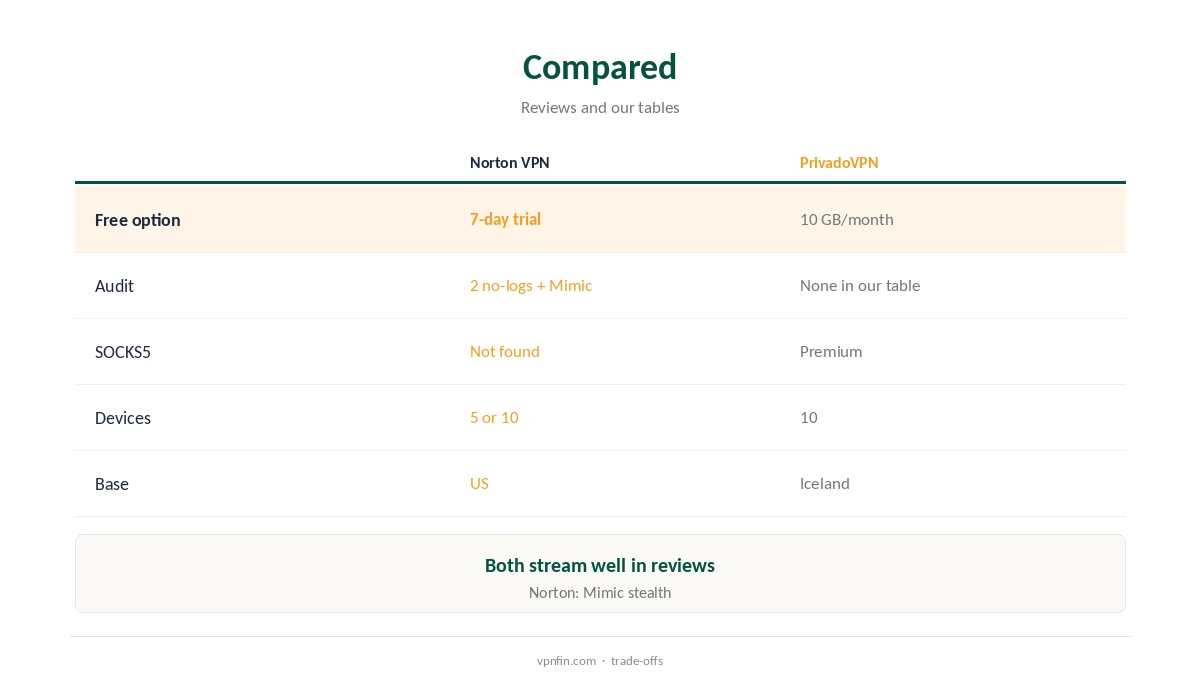Screen dimensions: 1200x680
Task: Click the Devices row label
Action: click(123, 418)
